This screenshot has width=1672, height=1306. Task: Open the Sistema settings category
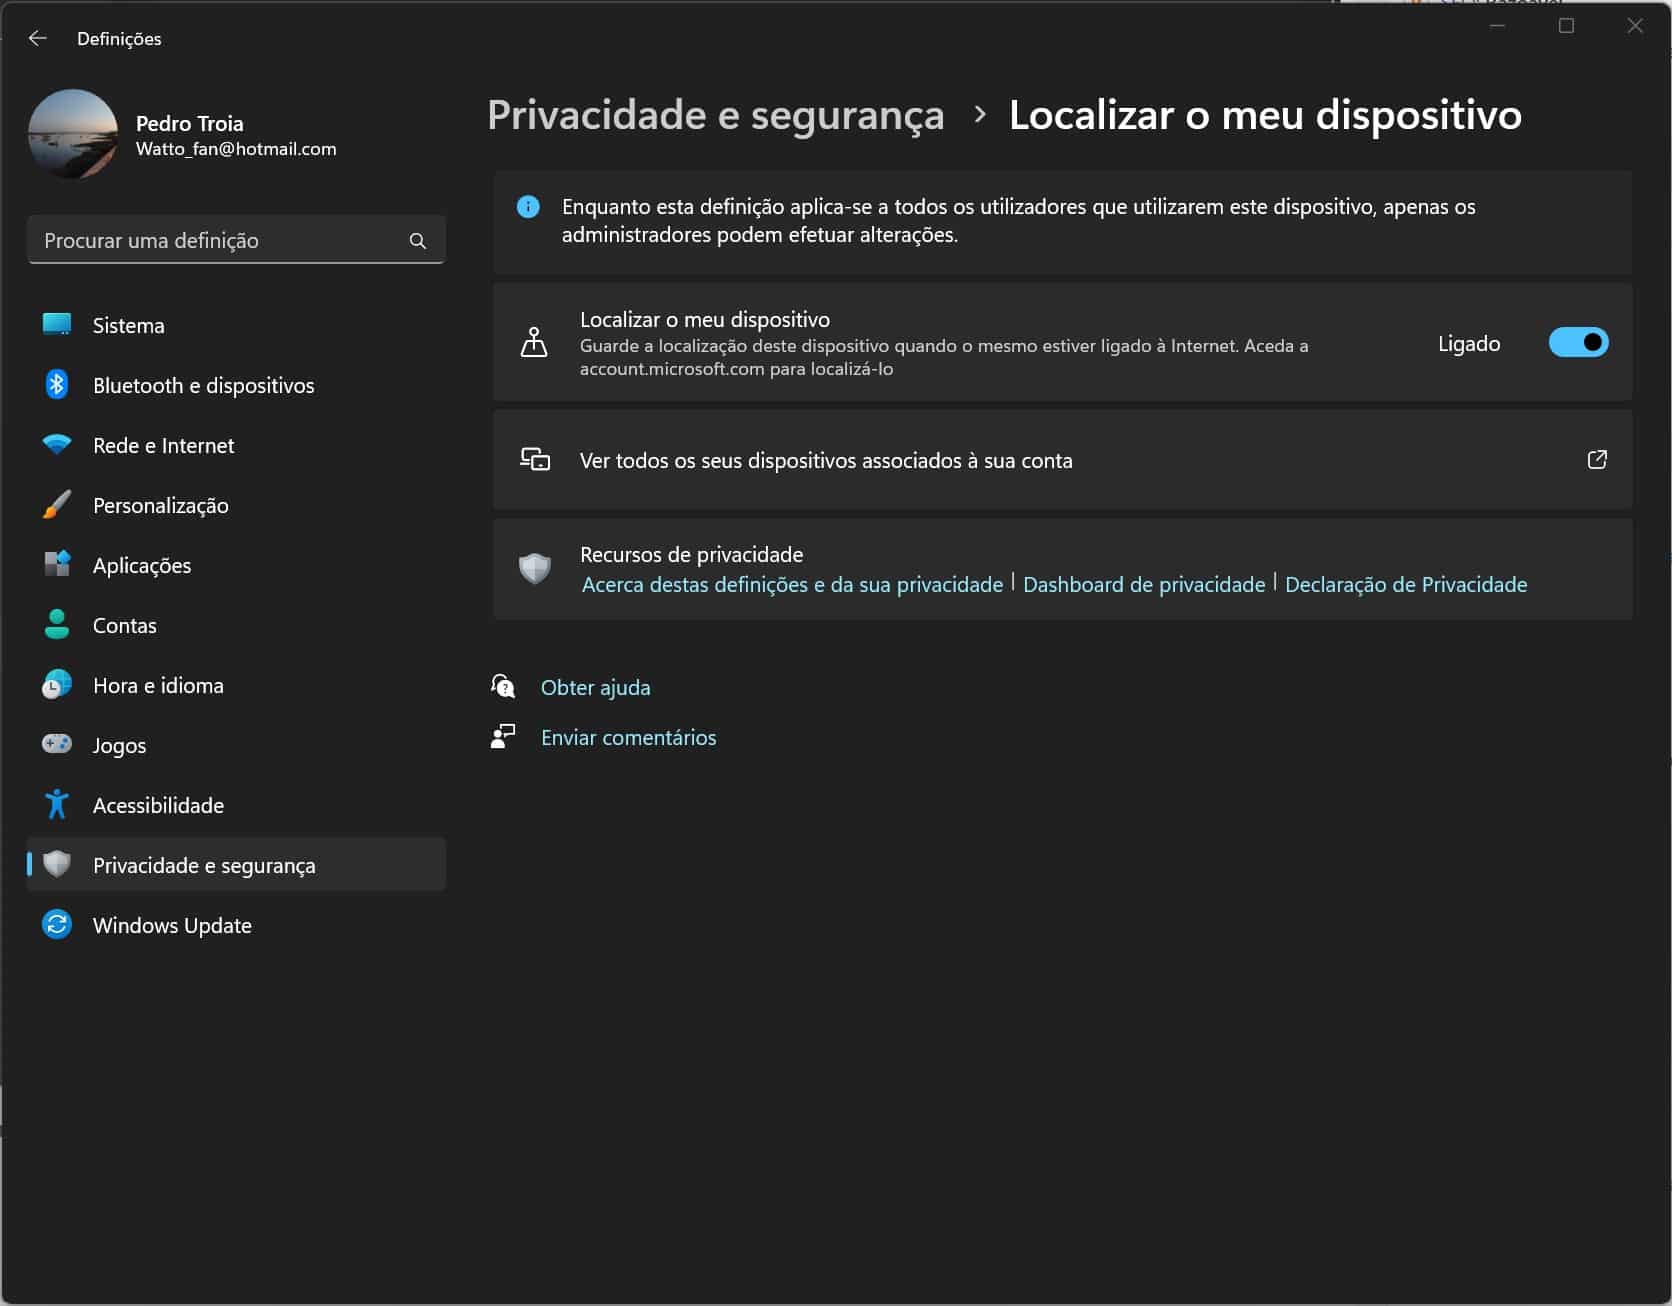pos(128,326)
